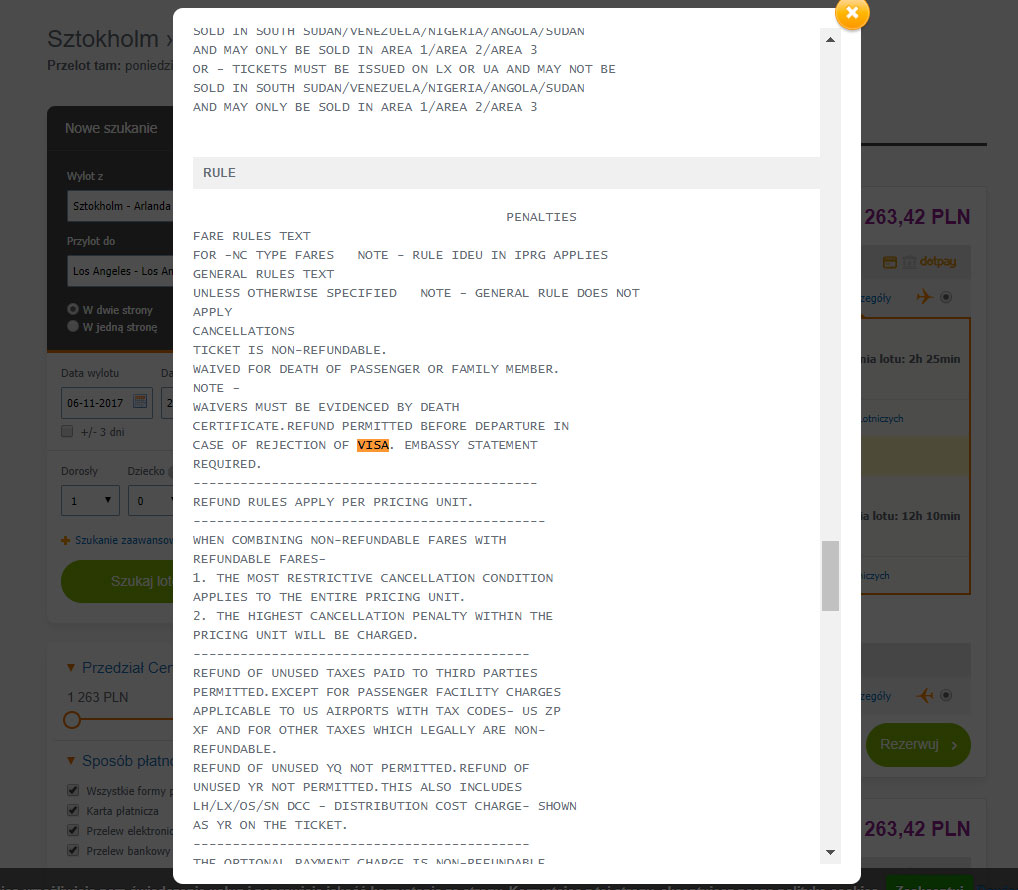Select radio button beside outbound airplane icon

click(946, 297)
